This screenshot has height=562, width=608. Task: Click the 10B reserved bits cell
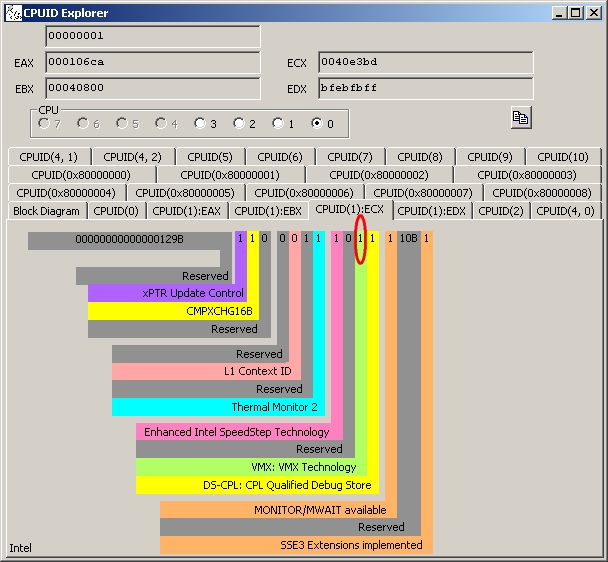coord(409,239)
